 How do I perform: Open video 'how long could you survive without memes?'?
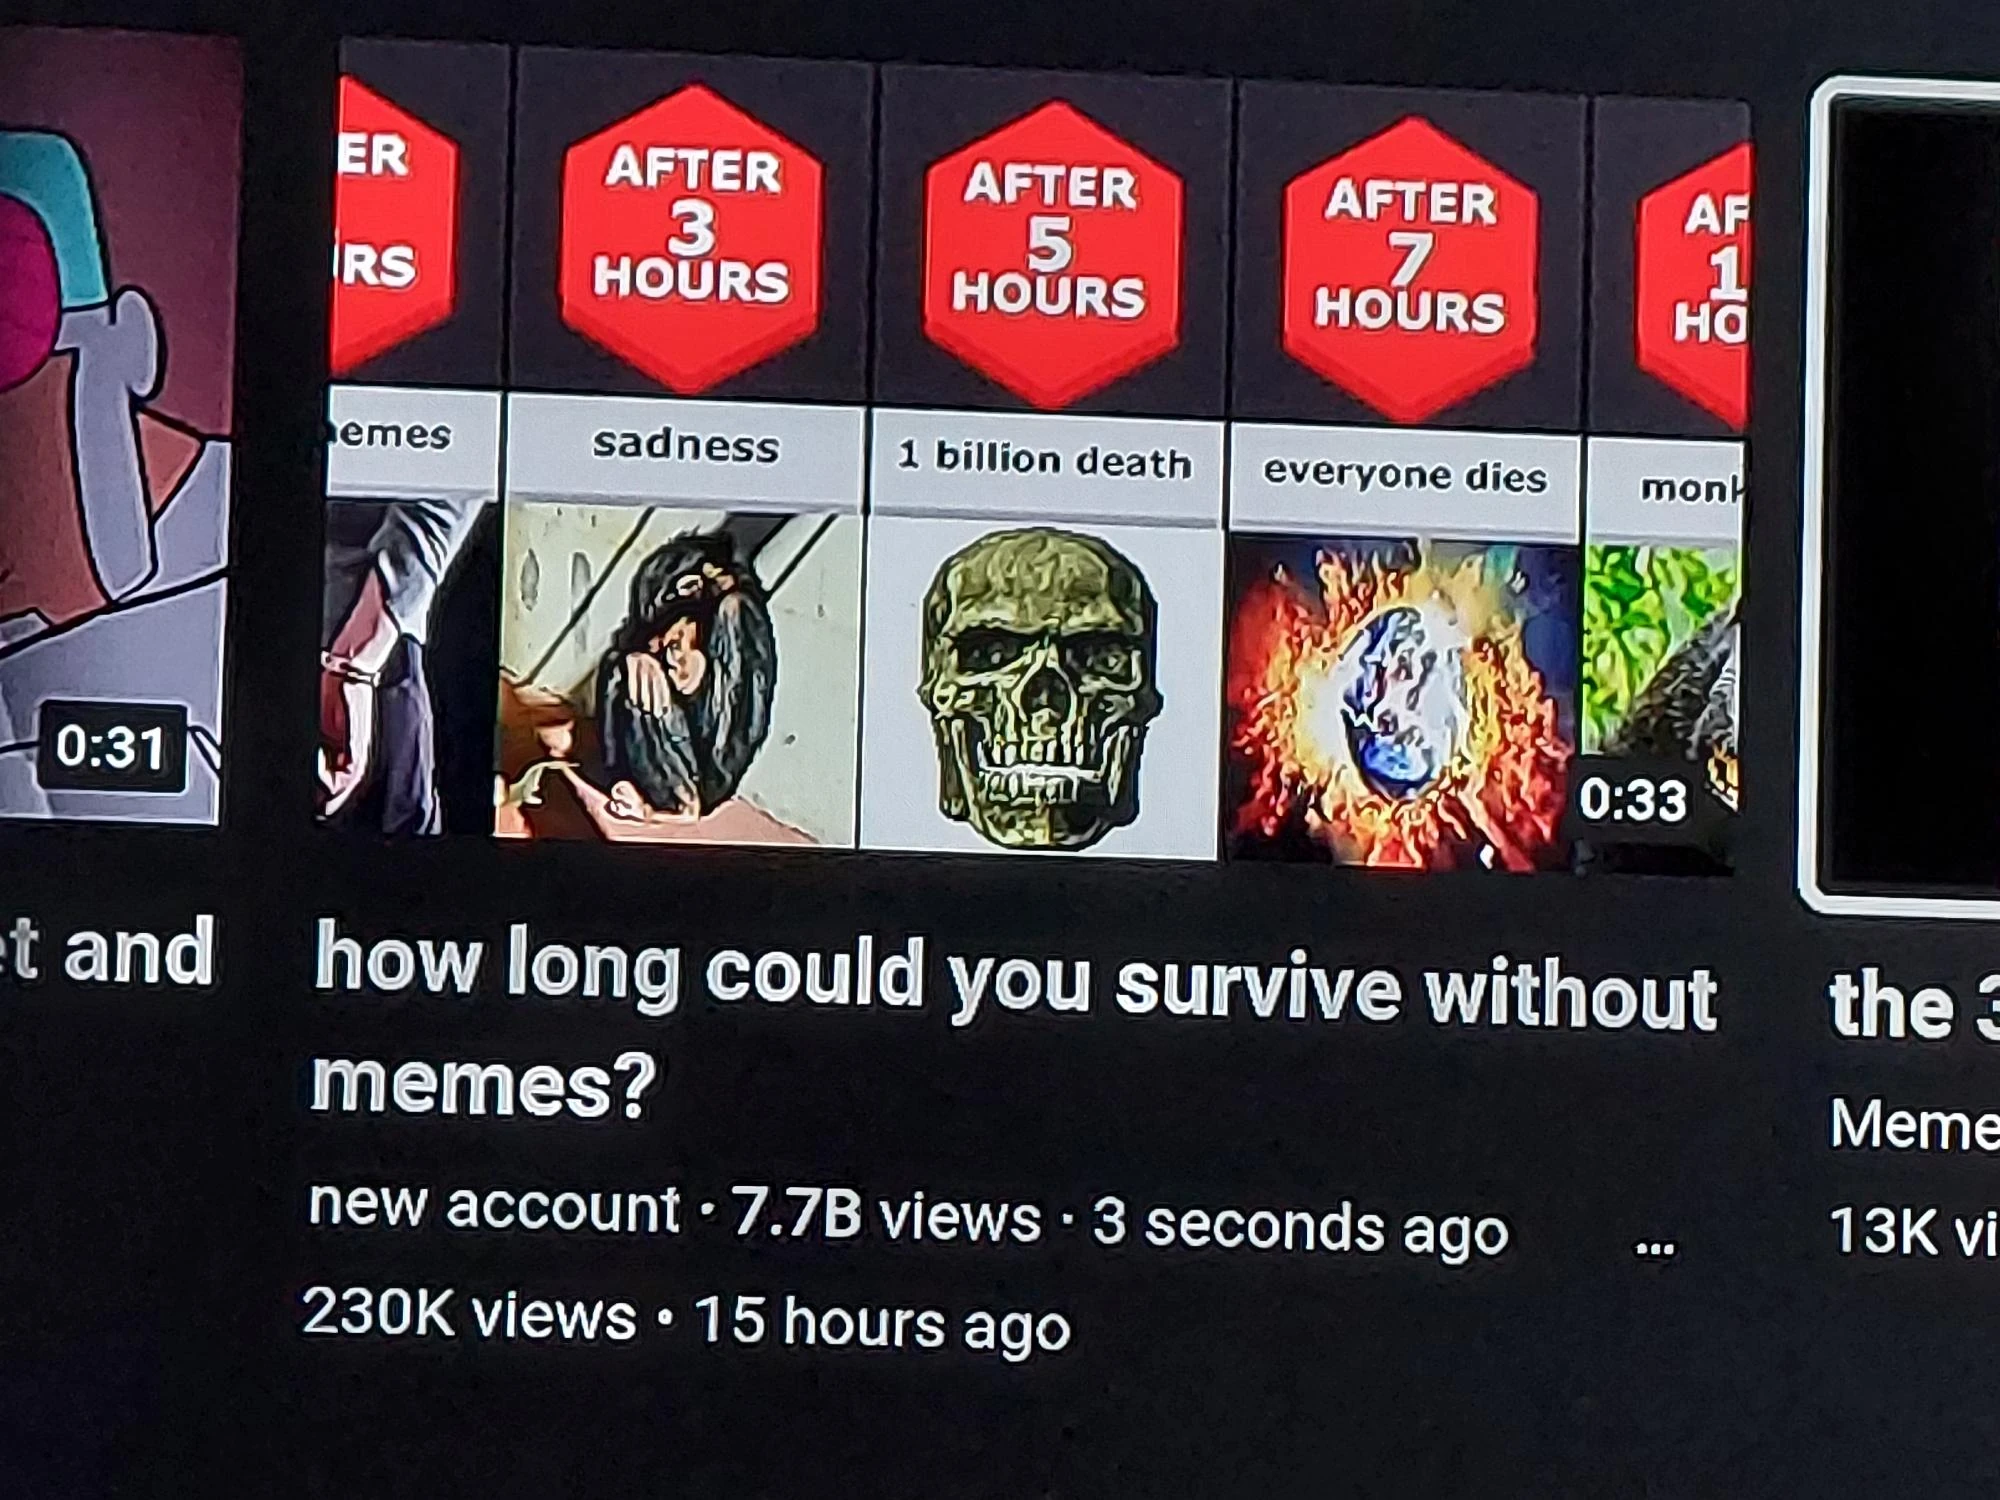(x=1014, y=1018)
